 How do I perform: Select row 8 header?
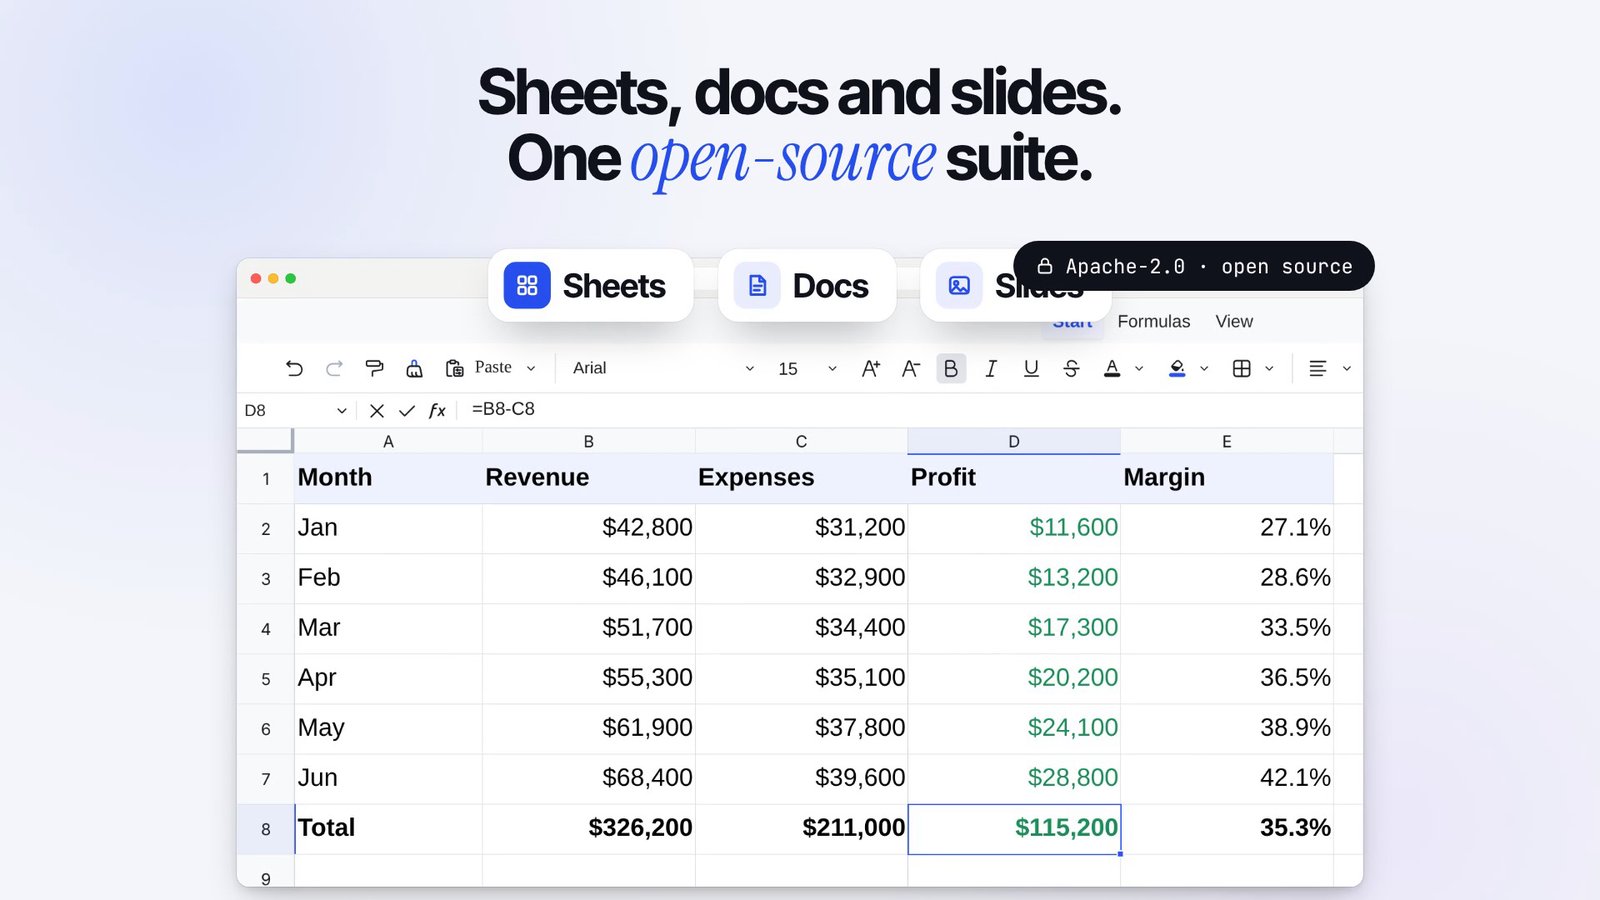[265, 829]
